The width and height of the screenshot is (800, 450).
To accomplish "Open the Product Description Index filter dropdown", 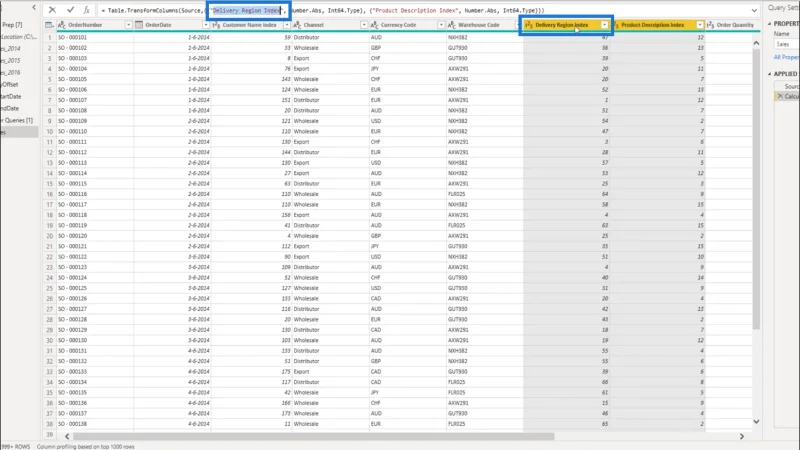I will click(x=700, y=24).
